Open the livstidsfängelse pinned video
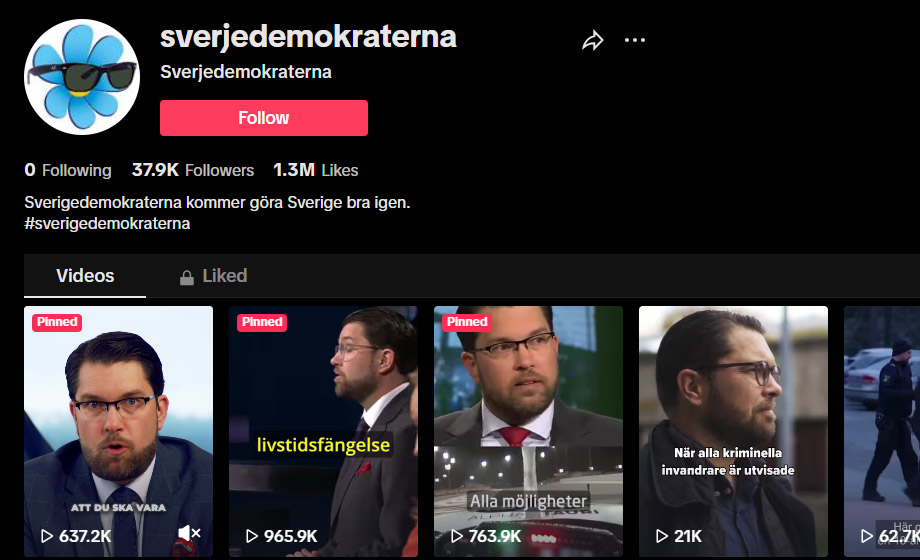Screen dimensions: 920x560 pos(323,431)
